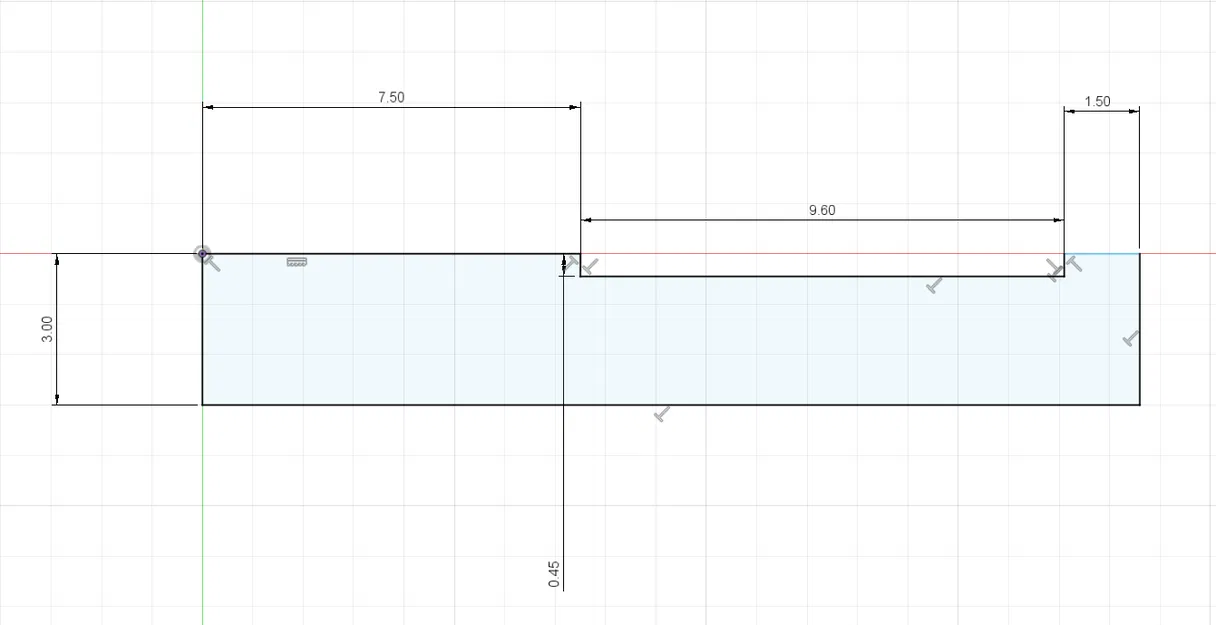Pick perpendicular constraint icon under the notch's bottom line
The height and width of the screenshot is (625, 1216).
[x=935, y=286]
